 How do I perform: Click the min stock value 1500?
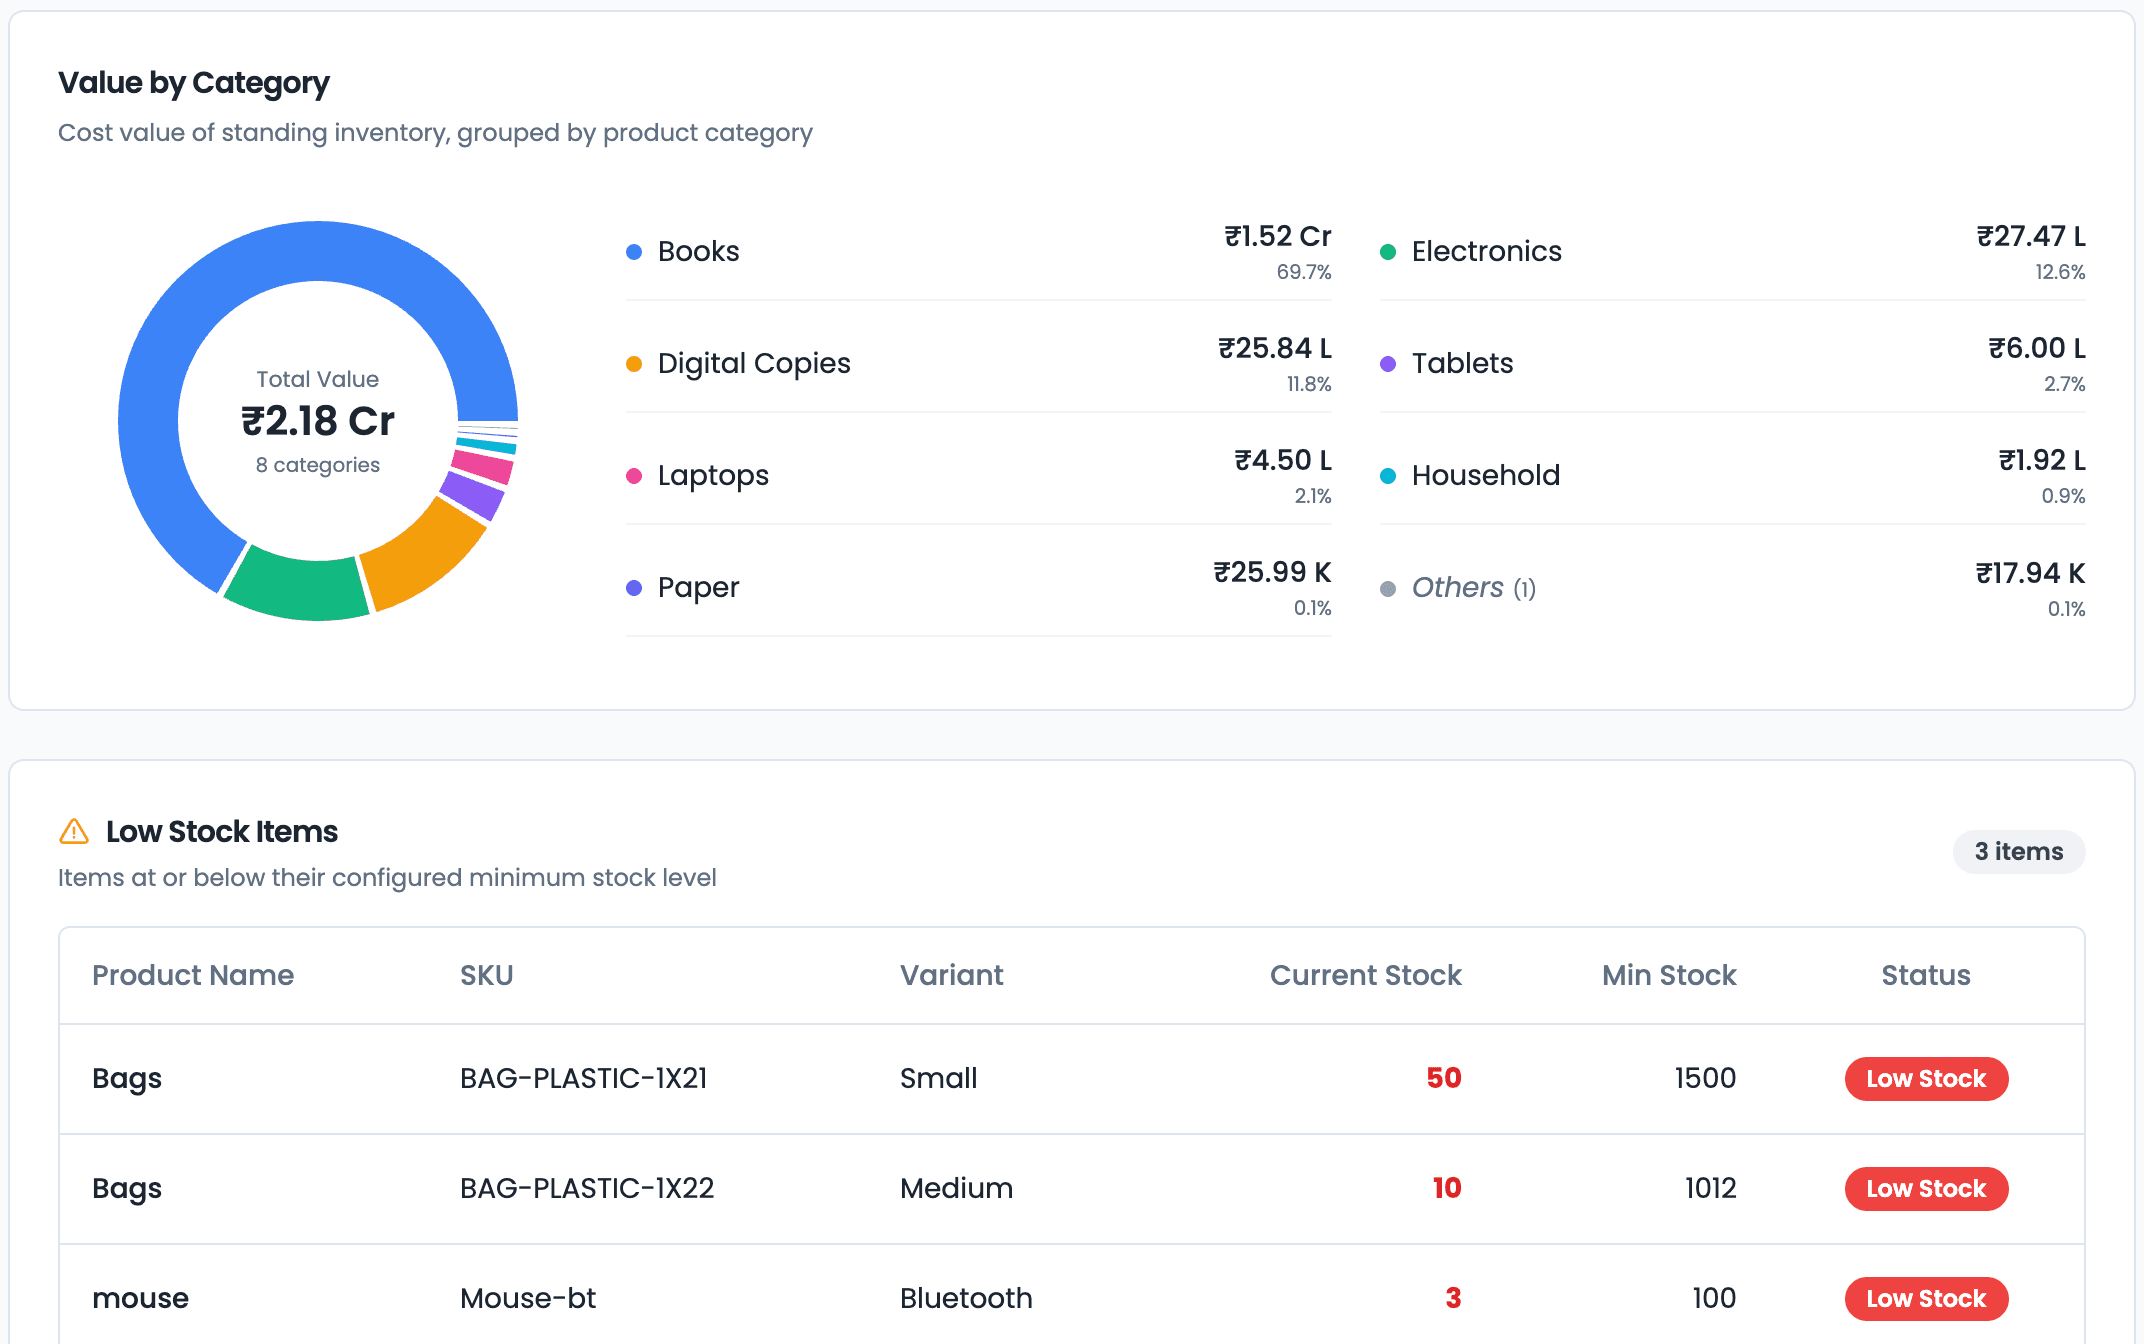point(1705,1079)
